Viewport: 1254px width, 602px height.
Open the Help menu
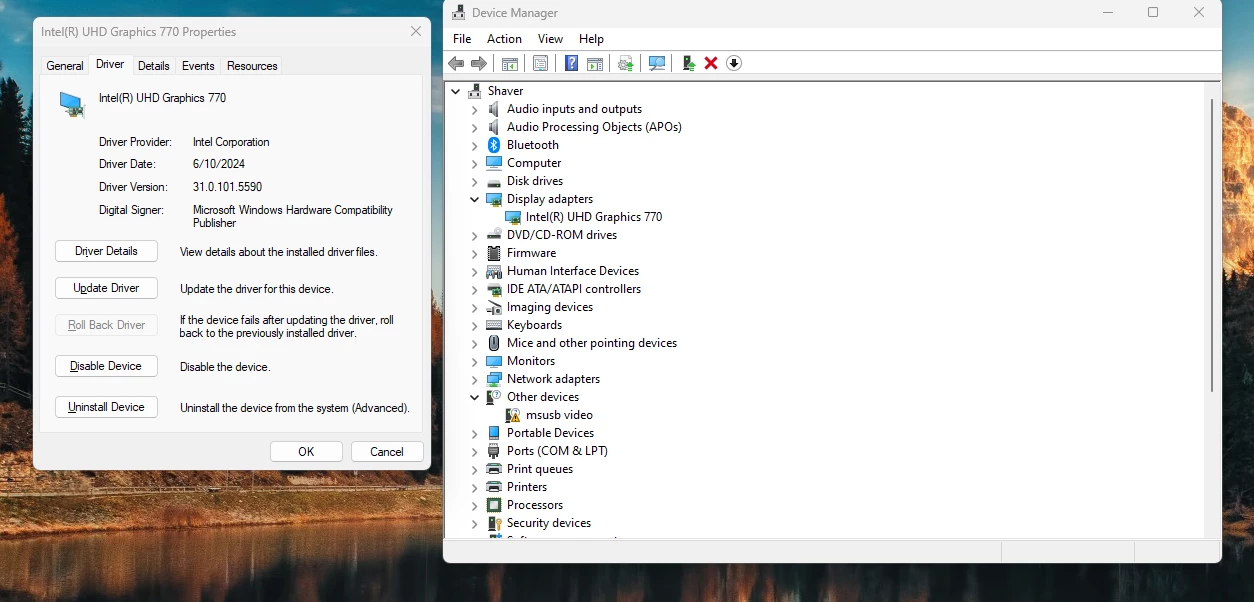pyautogui.click(x=591, y=39)
